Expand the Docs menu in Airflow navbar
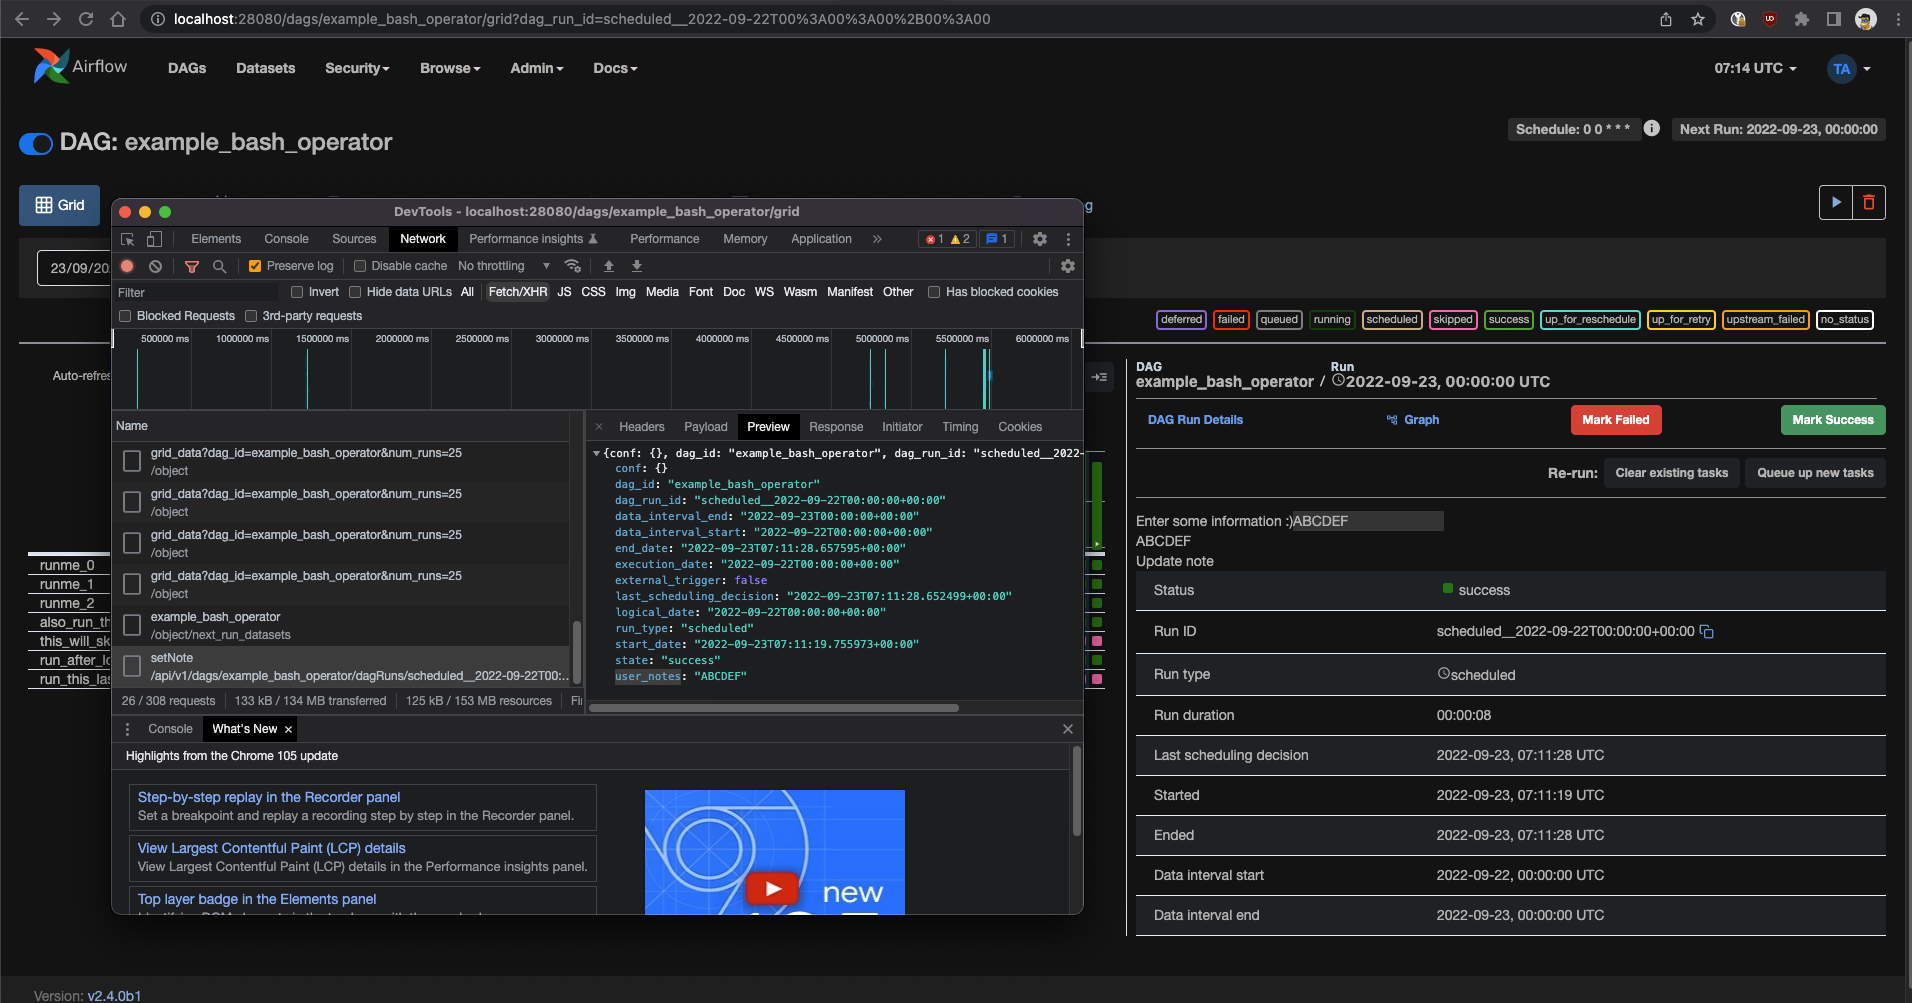1912x1003 pixels. pyautogui.click(x=615, y=68)
